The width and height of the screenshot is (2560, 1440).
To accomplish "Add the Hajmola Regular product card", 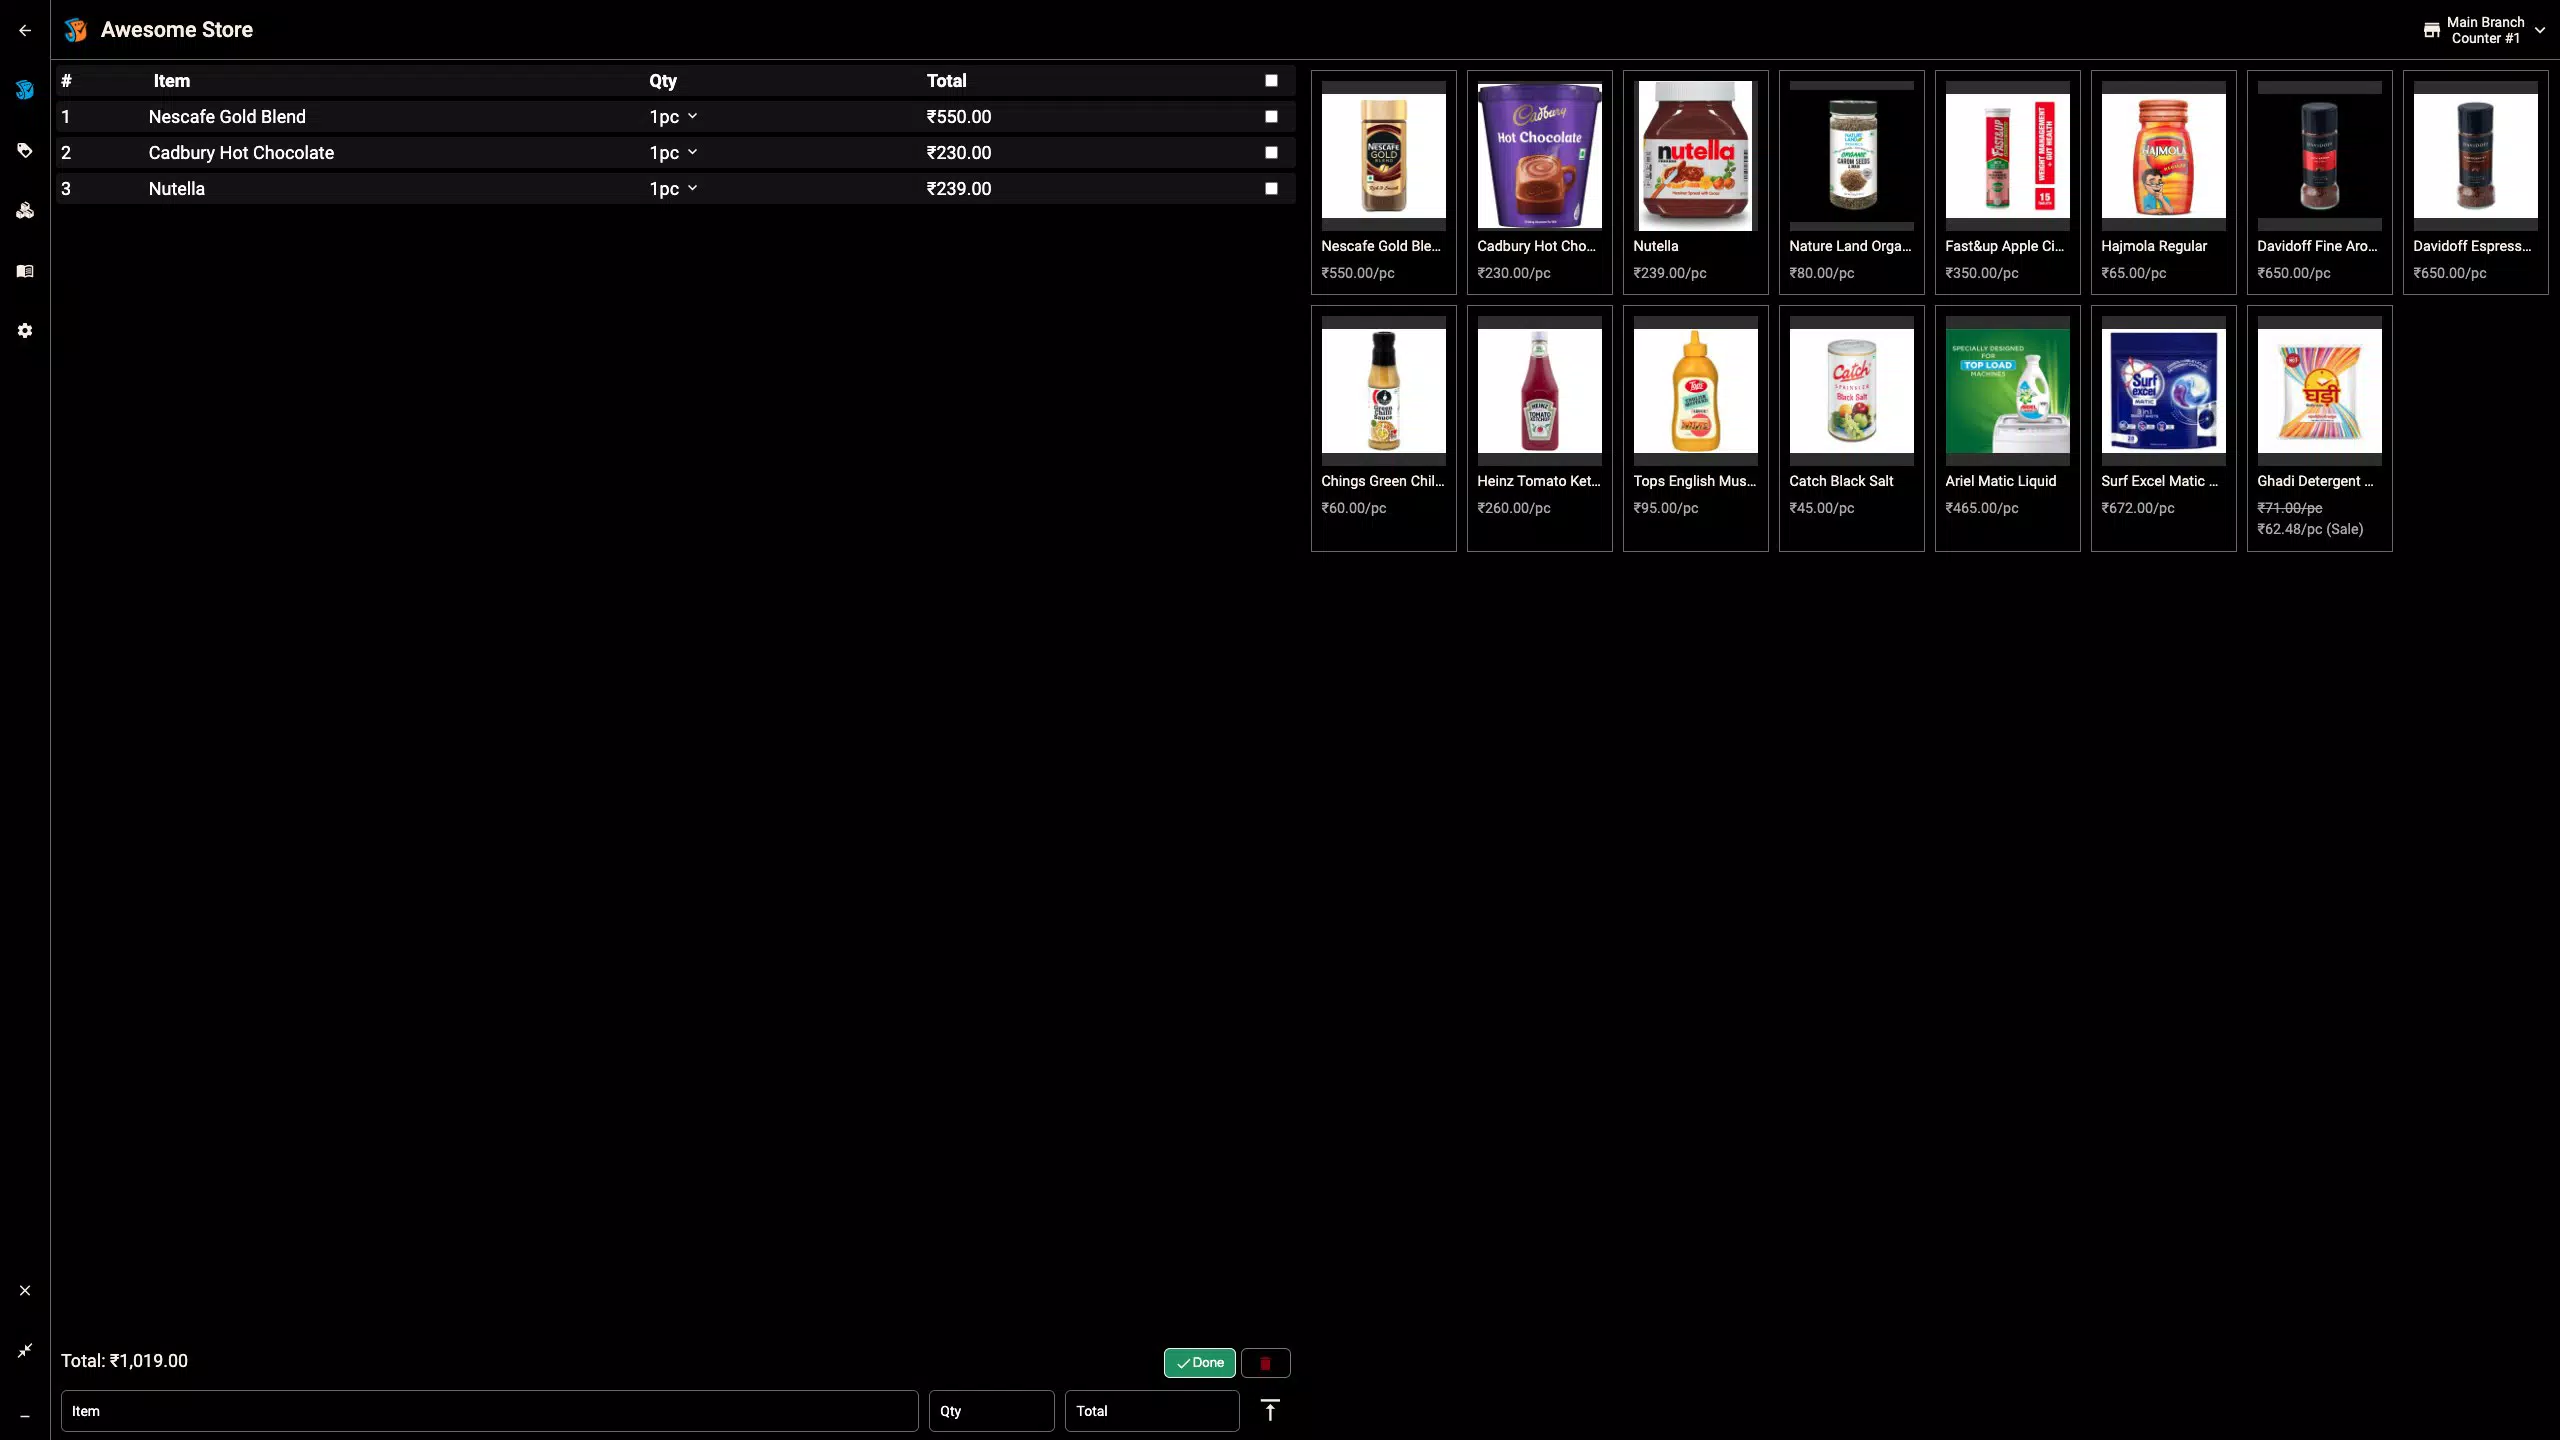I will (2163, 182).
